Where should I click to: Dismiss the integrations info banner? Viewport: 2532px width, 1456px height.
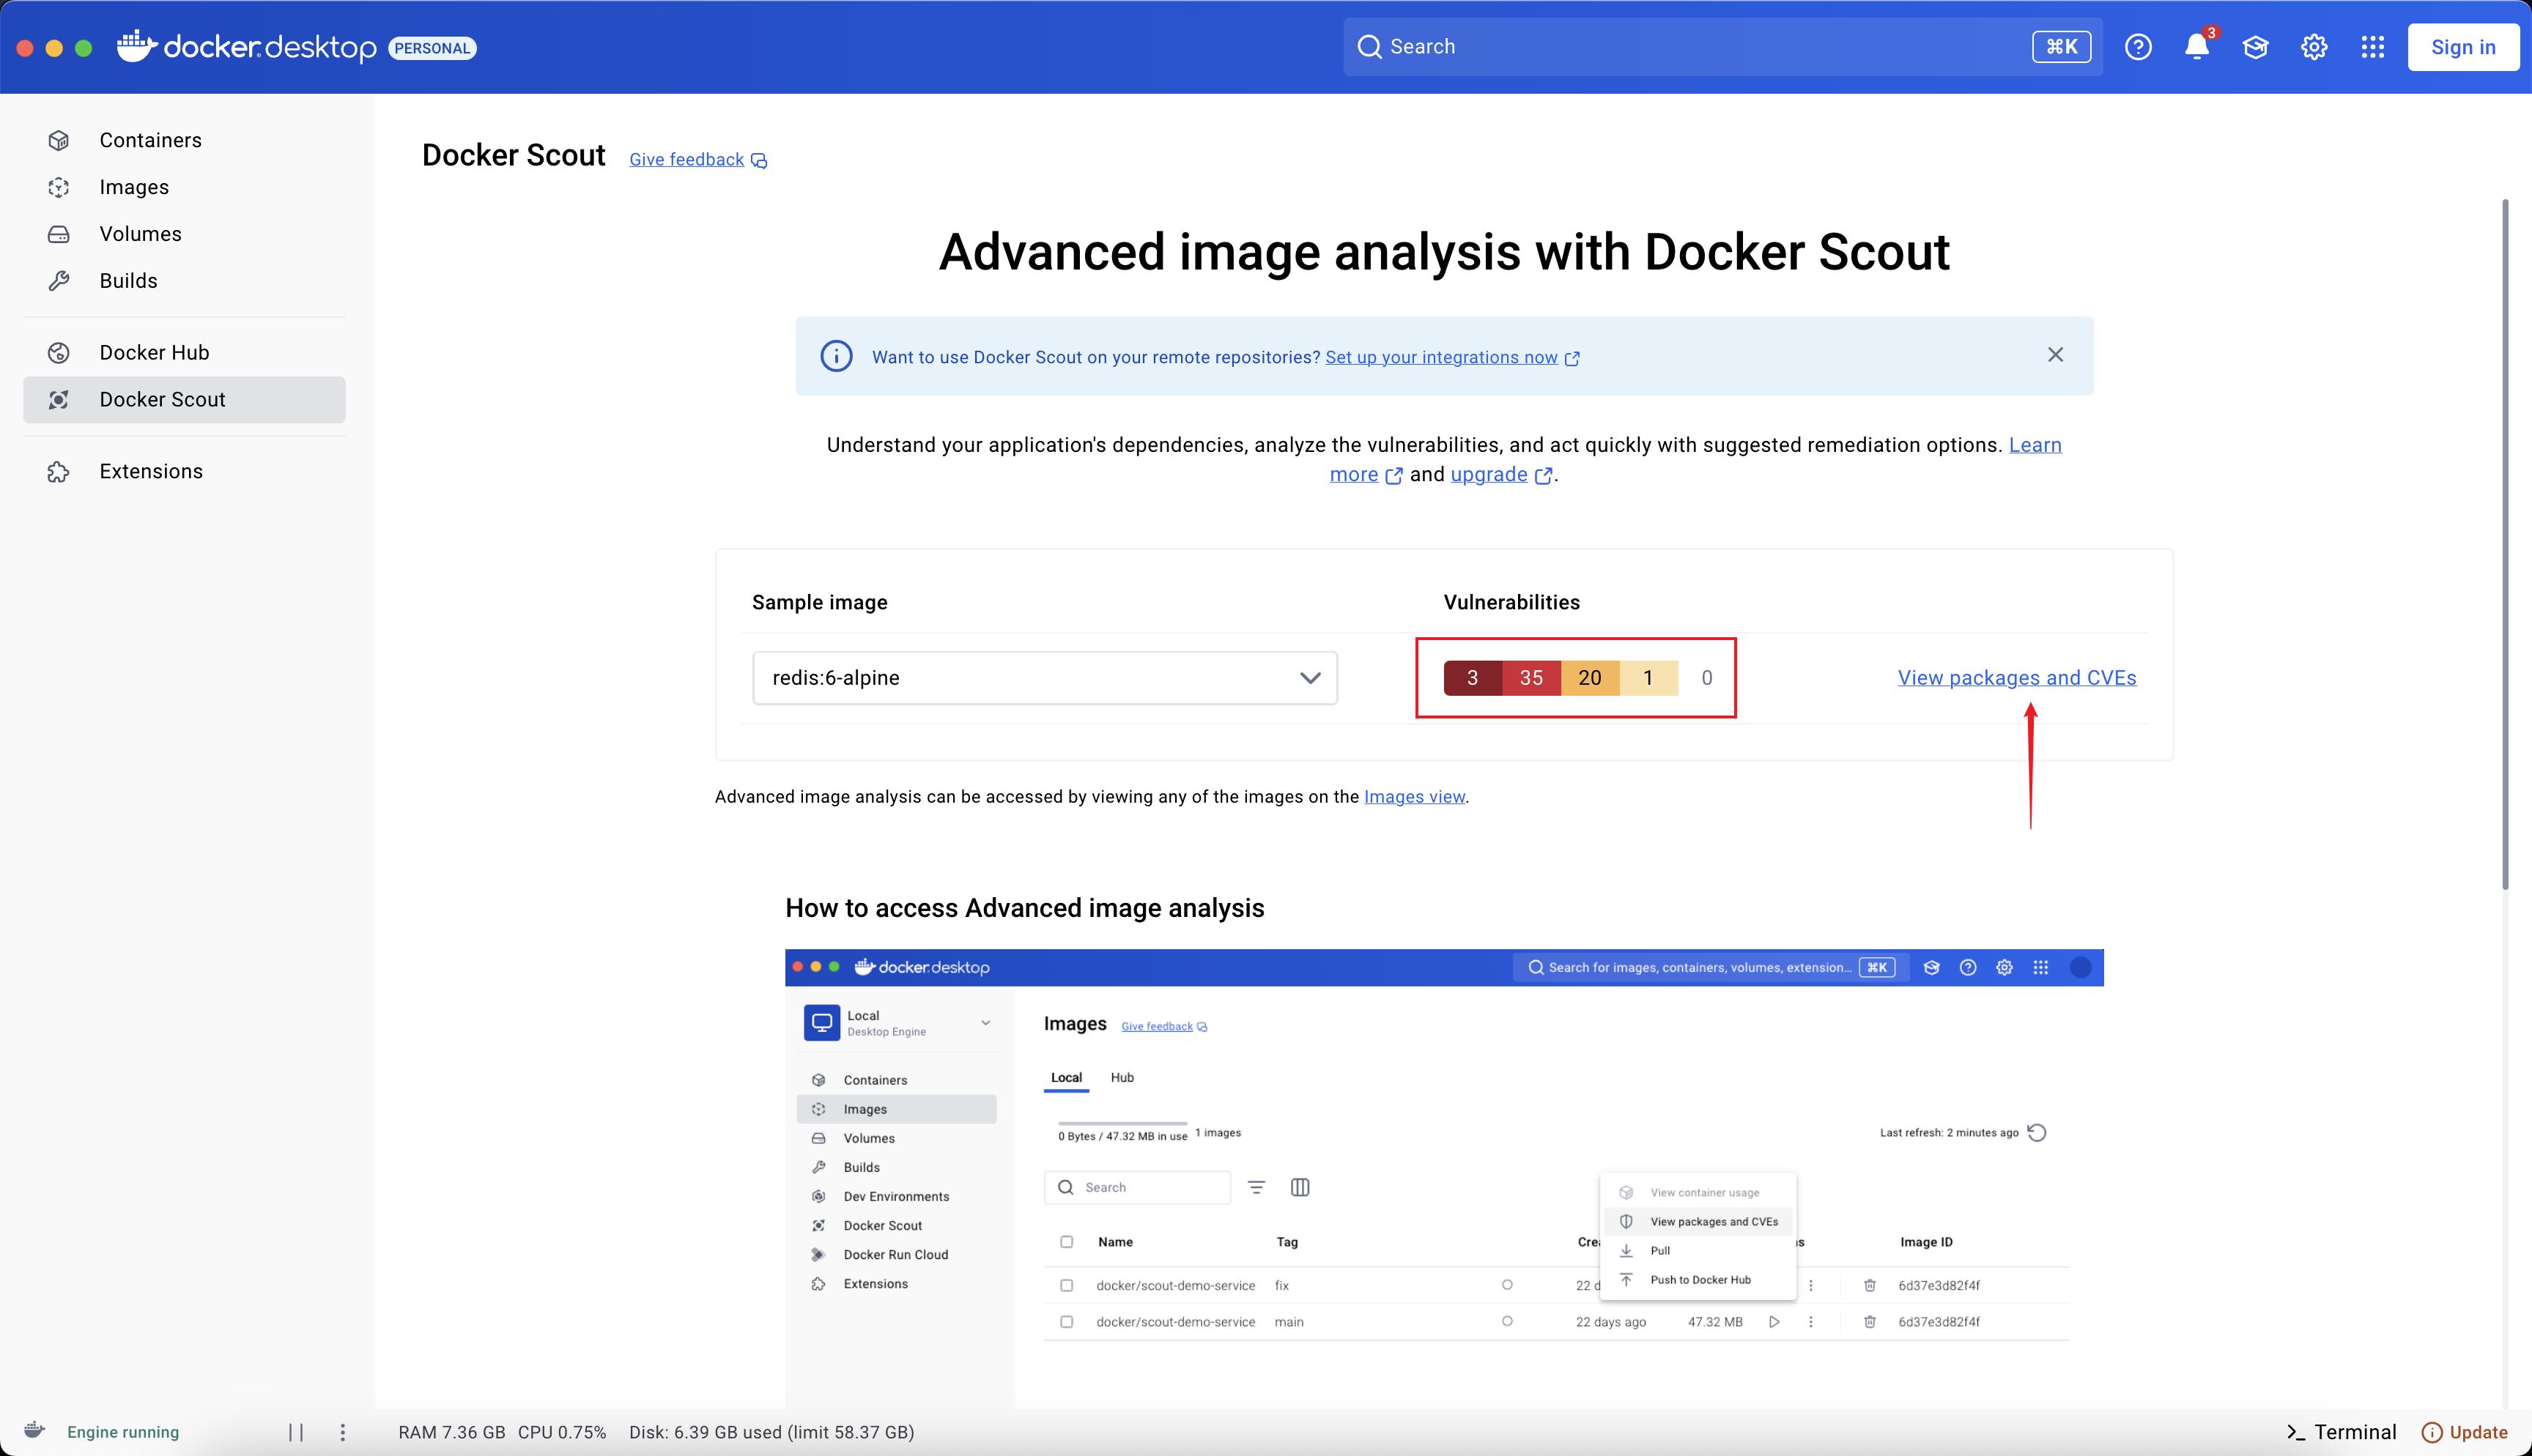[2055, 355]
